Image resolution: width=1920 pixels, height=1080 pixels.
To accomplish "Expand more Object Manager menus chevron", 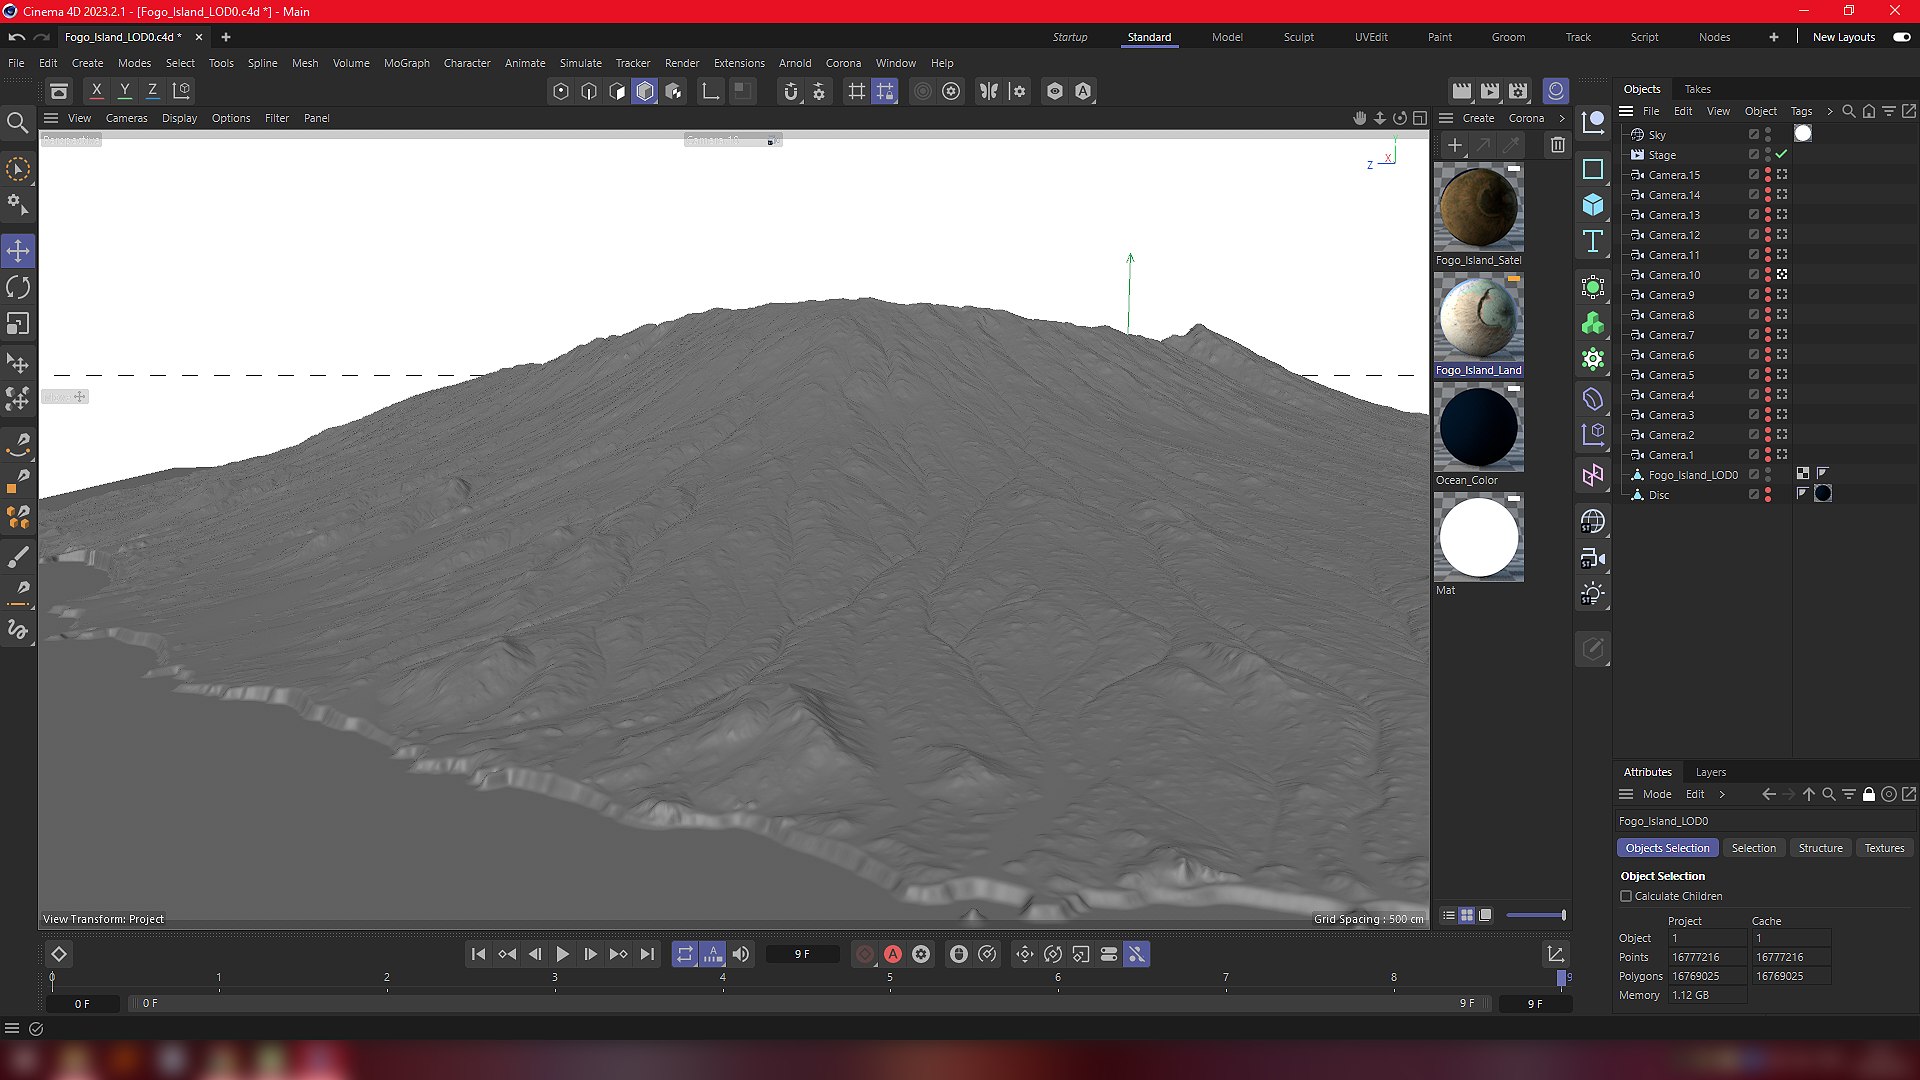I will (1829, 111).
